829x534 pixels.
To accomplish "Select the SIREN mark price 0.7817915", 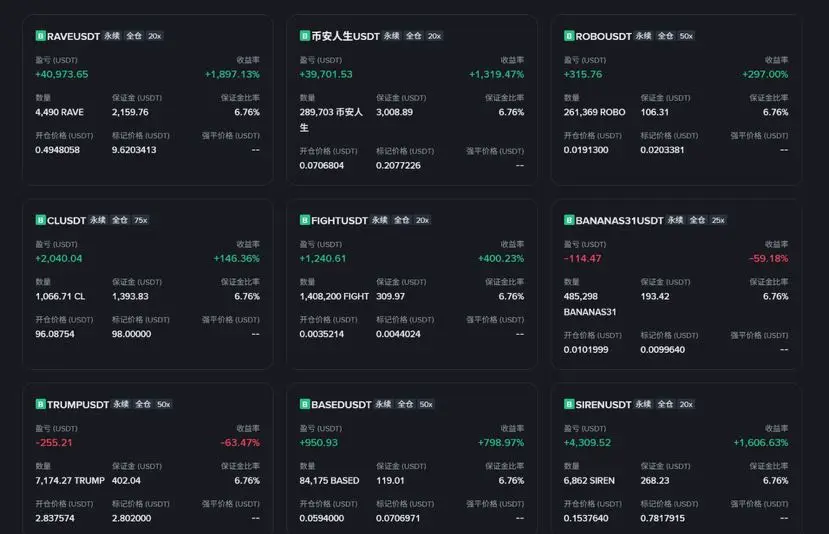I will point(662,519).
